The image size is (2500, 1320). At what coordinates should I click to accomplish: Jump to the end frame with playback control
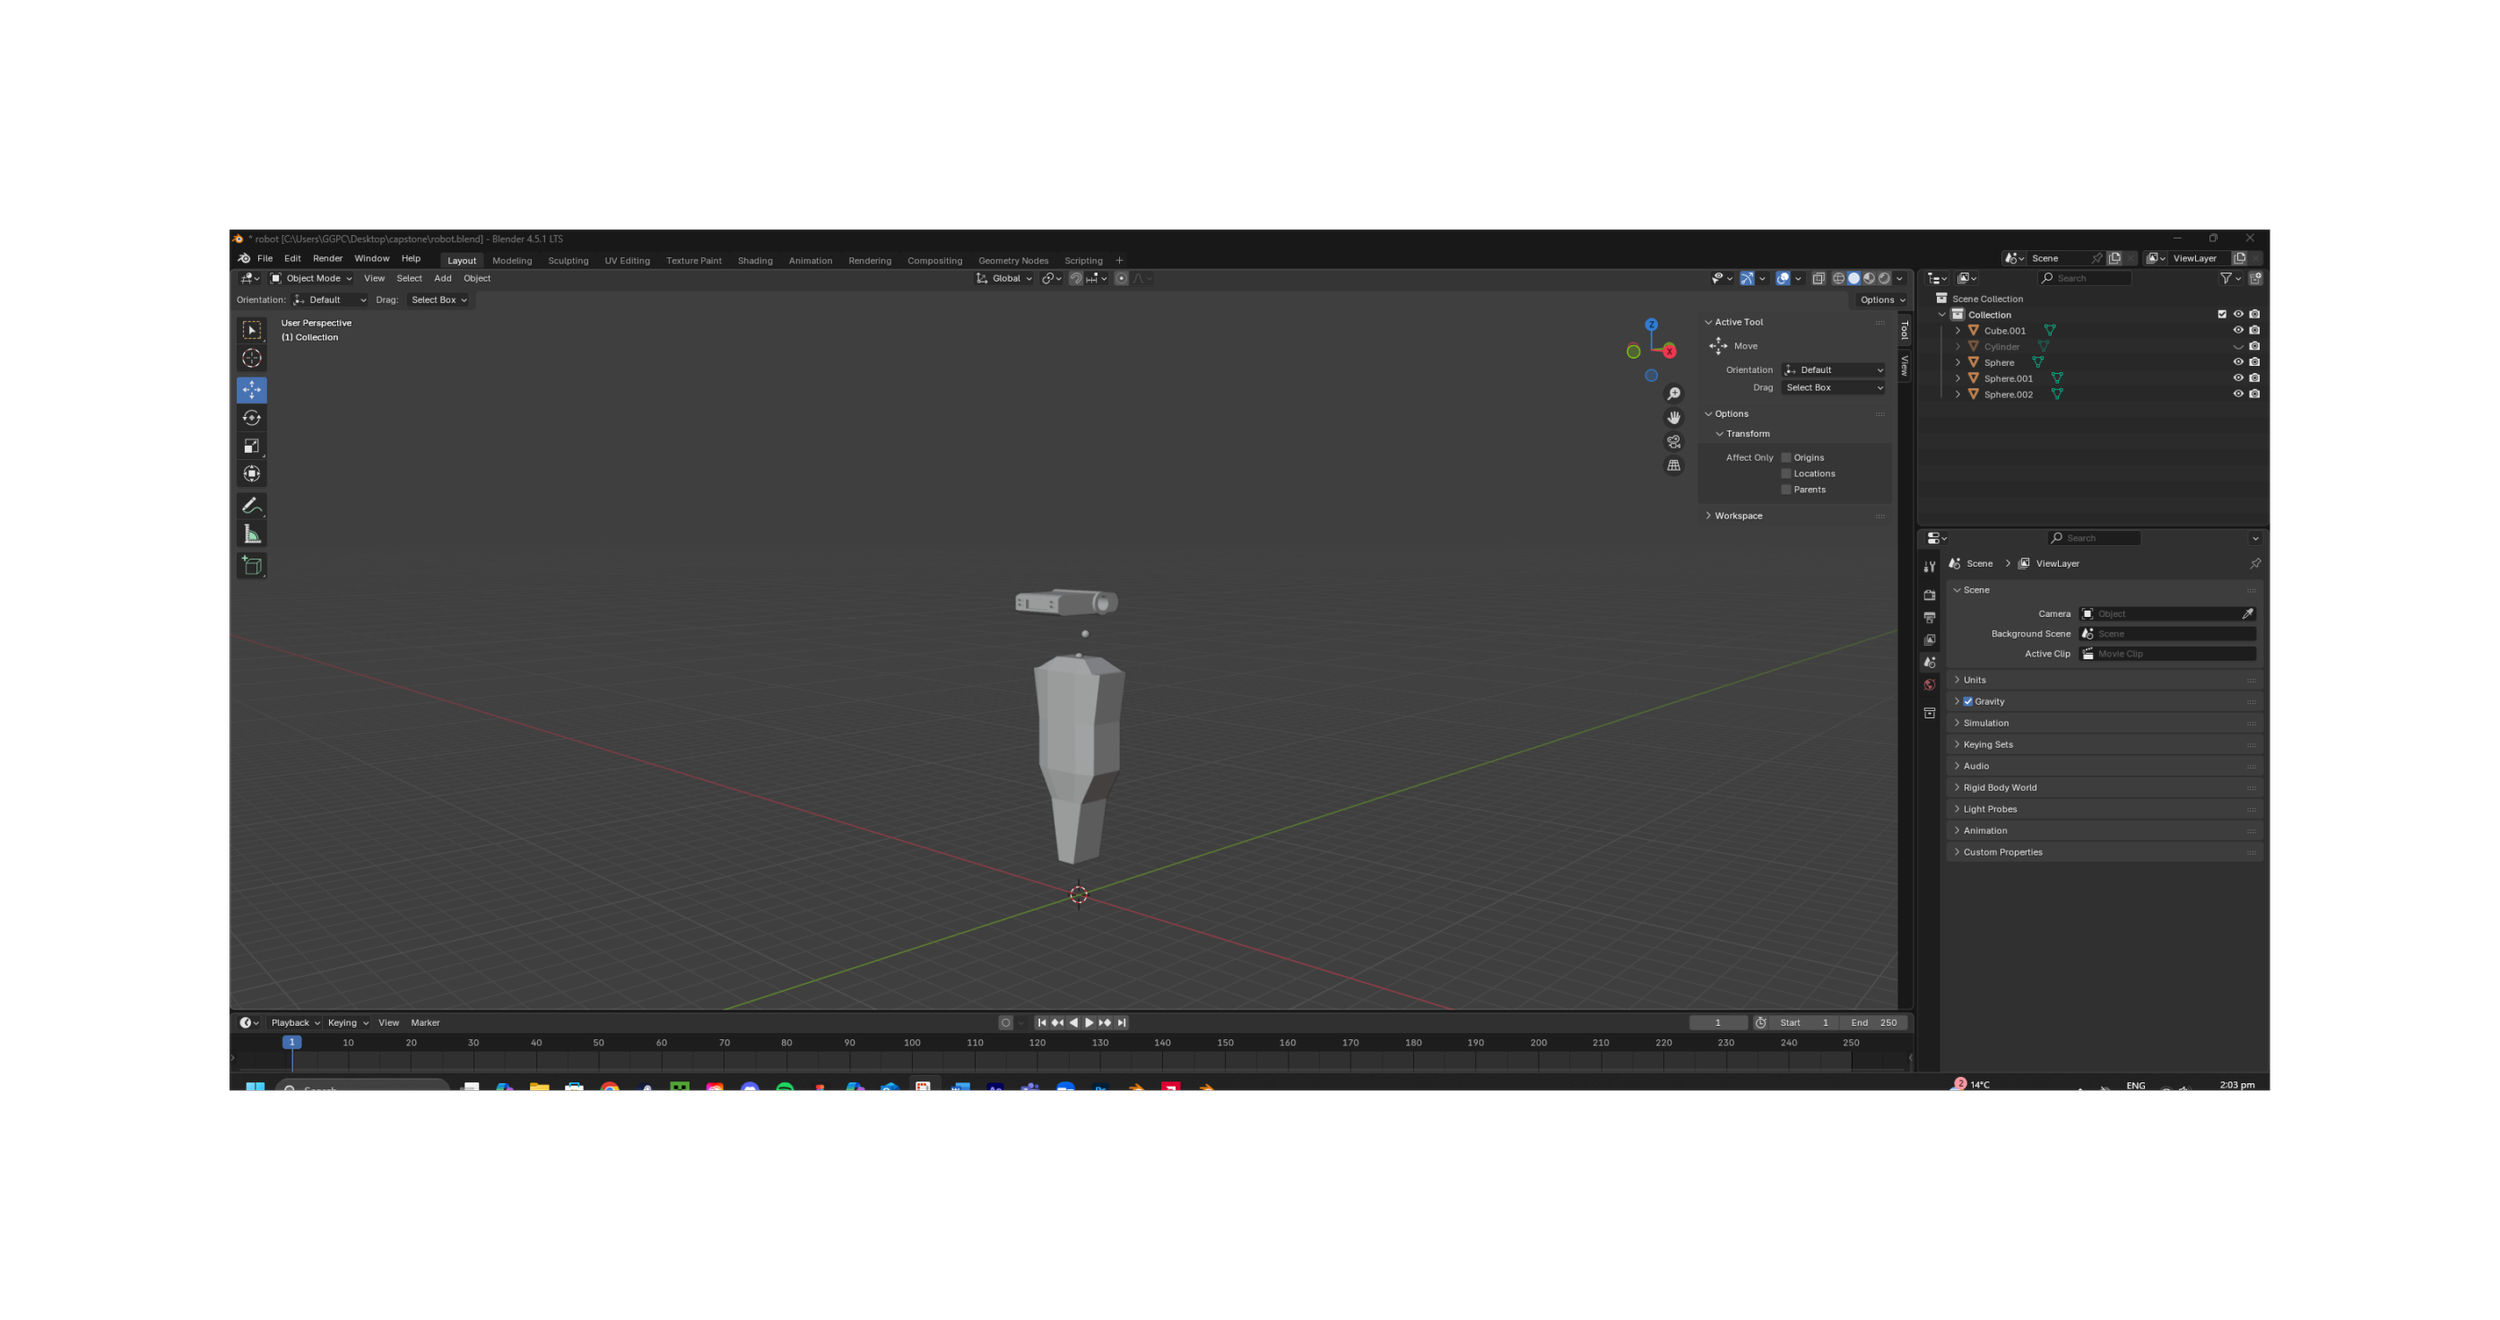[x=1120, y=1022]
